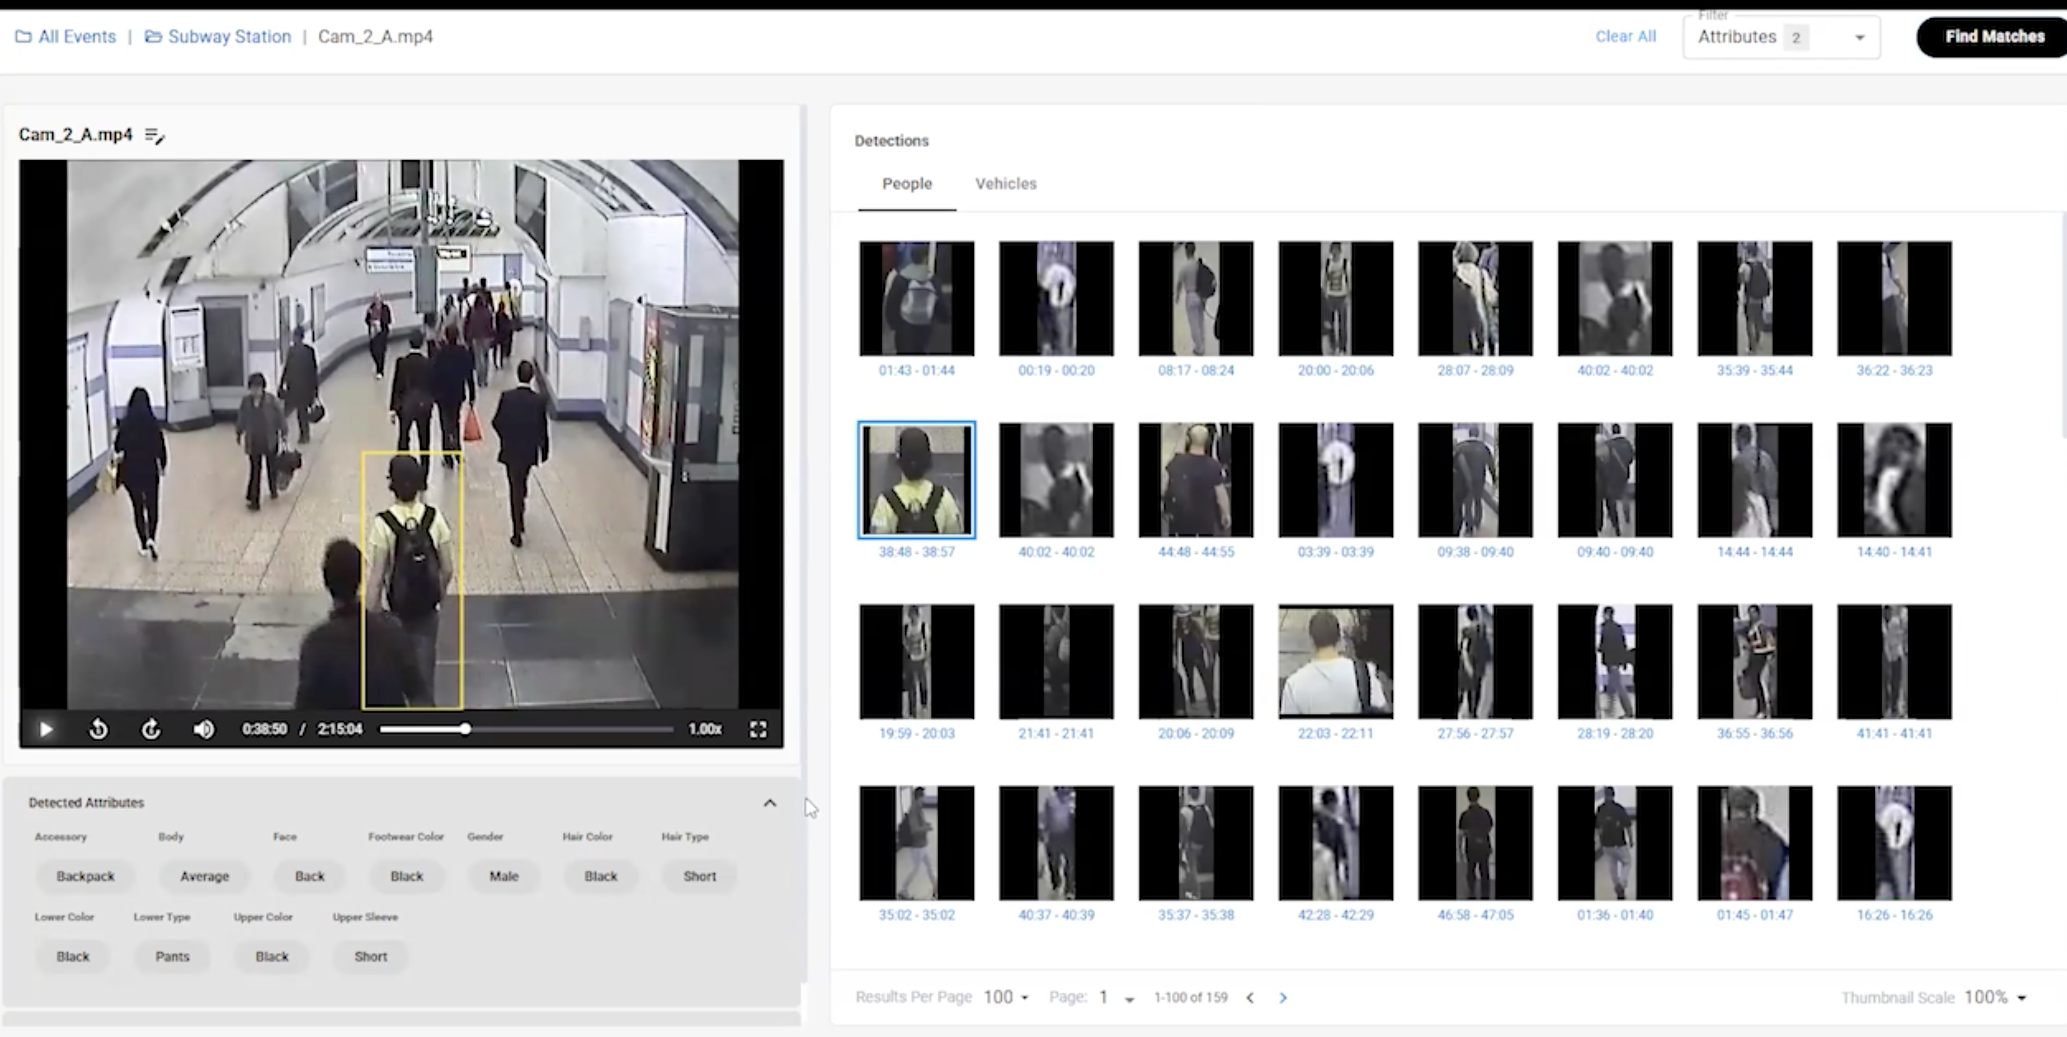Mute the video volume speaker icon
This screenshot has width=2067, height=1037.
tap(204, 729)
